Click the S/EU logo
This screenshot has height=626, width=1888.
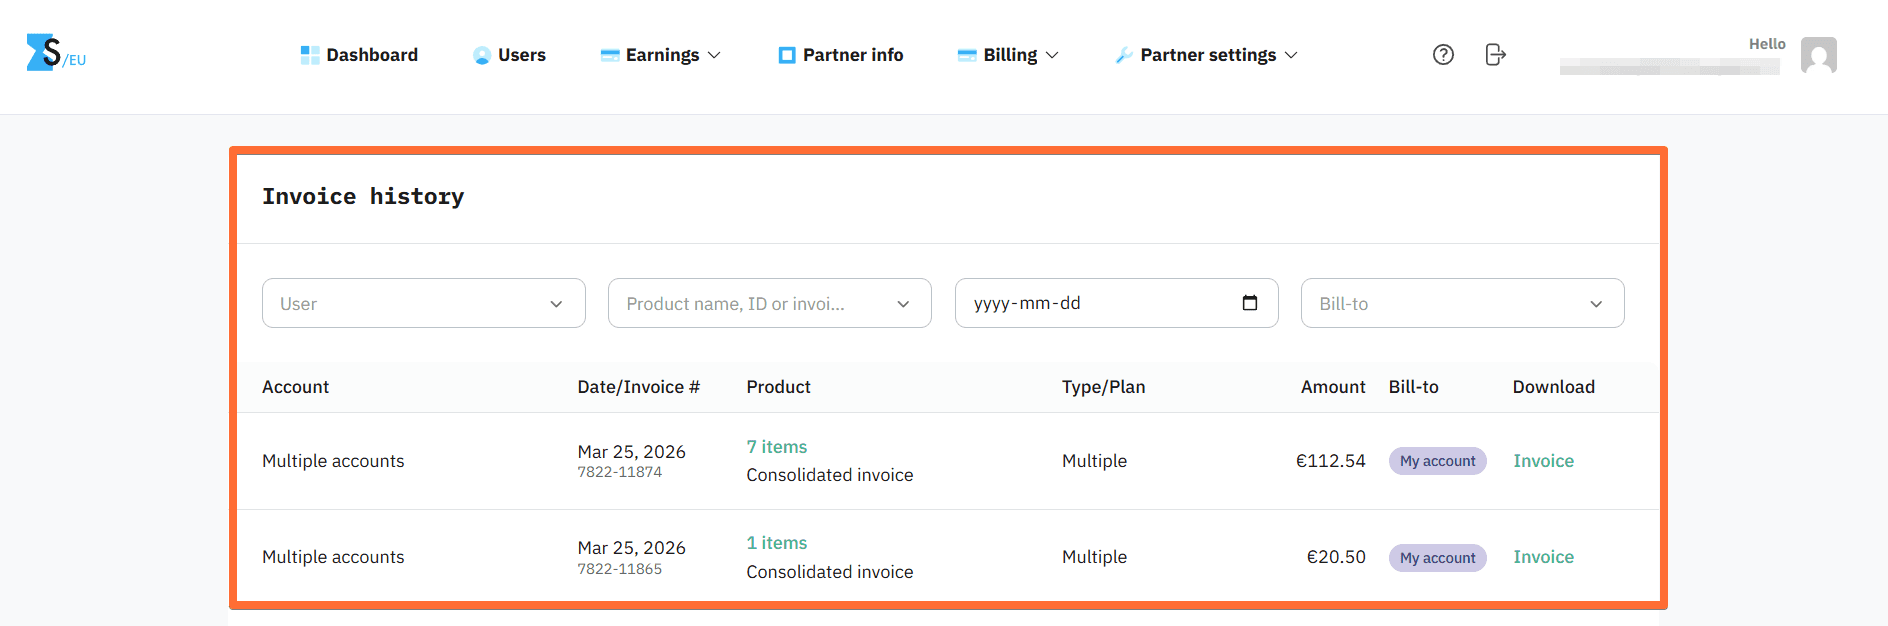[55, 54]
